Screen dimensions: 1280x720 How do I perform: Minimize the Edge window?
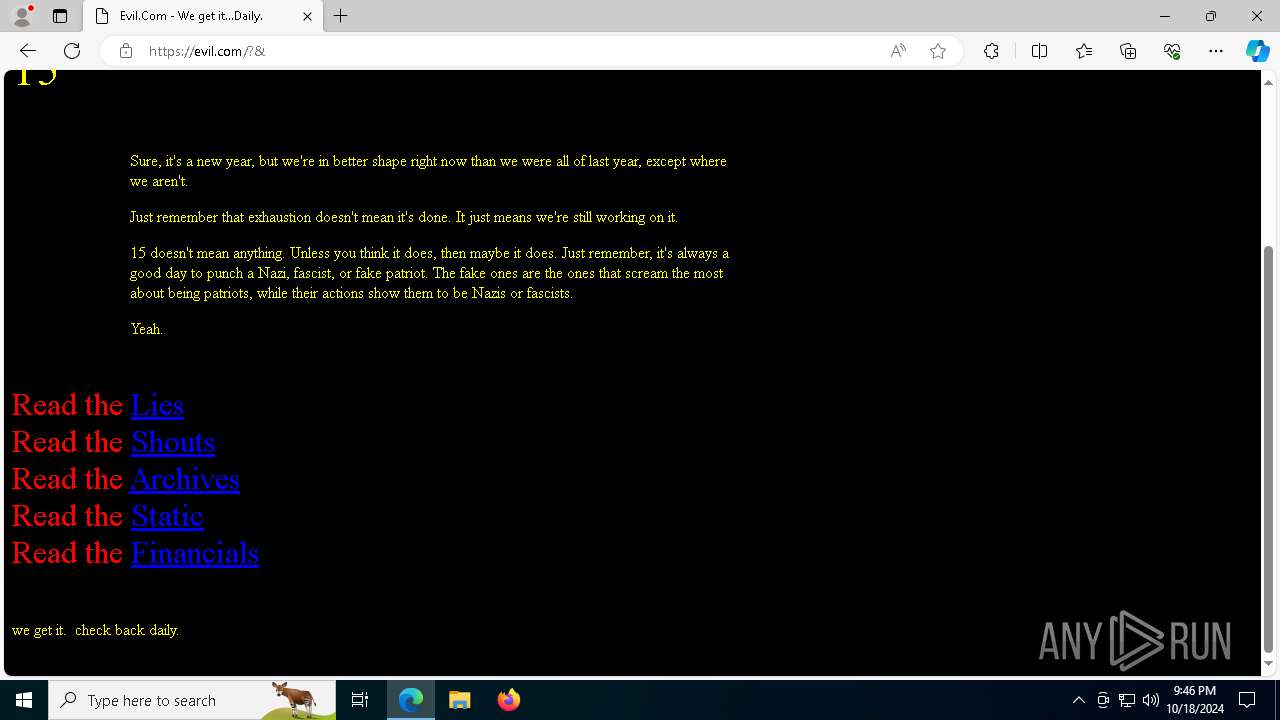tap(1165, 16)
